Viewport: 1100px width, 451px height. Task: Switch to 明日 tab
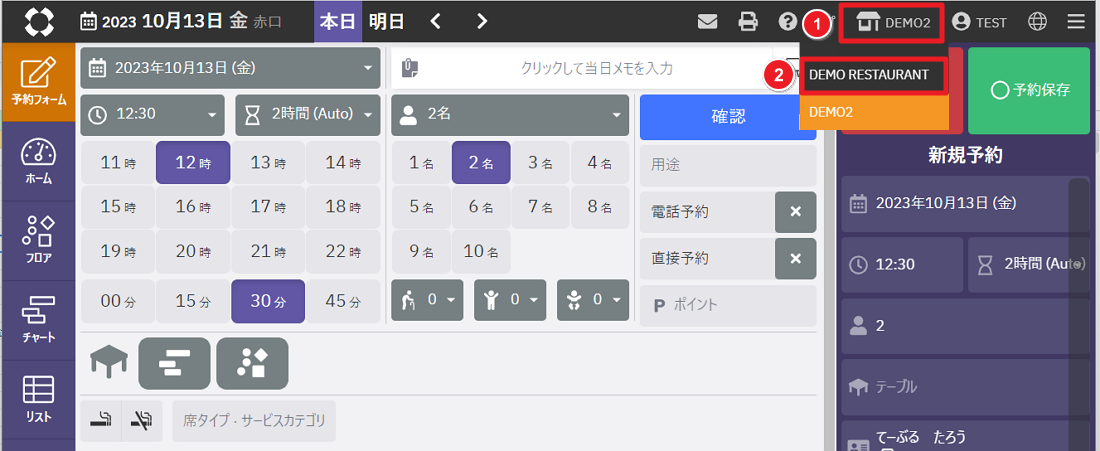tap(387, 21)
